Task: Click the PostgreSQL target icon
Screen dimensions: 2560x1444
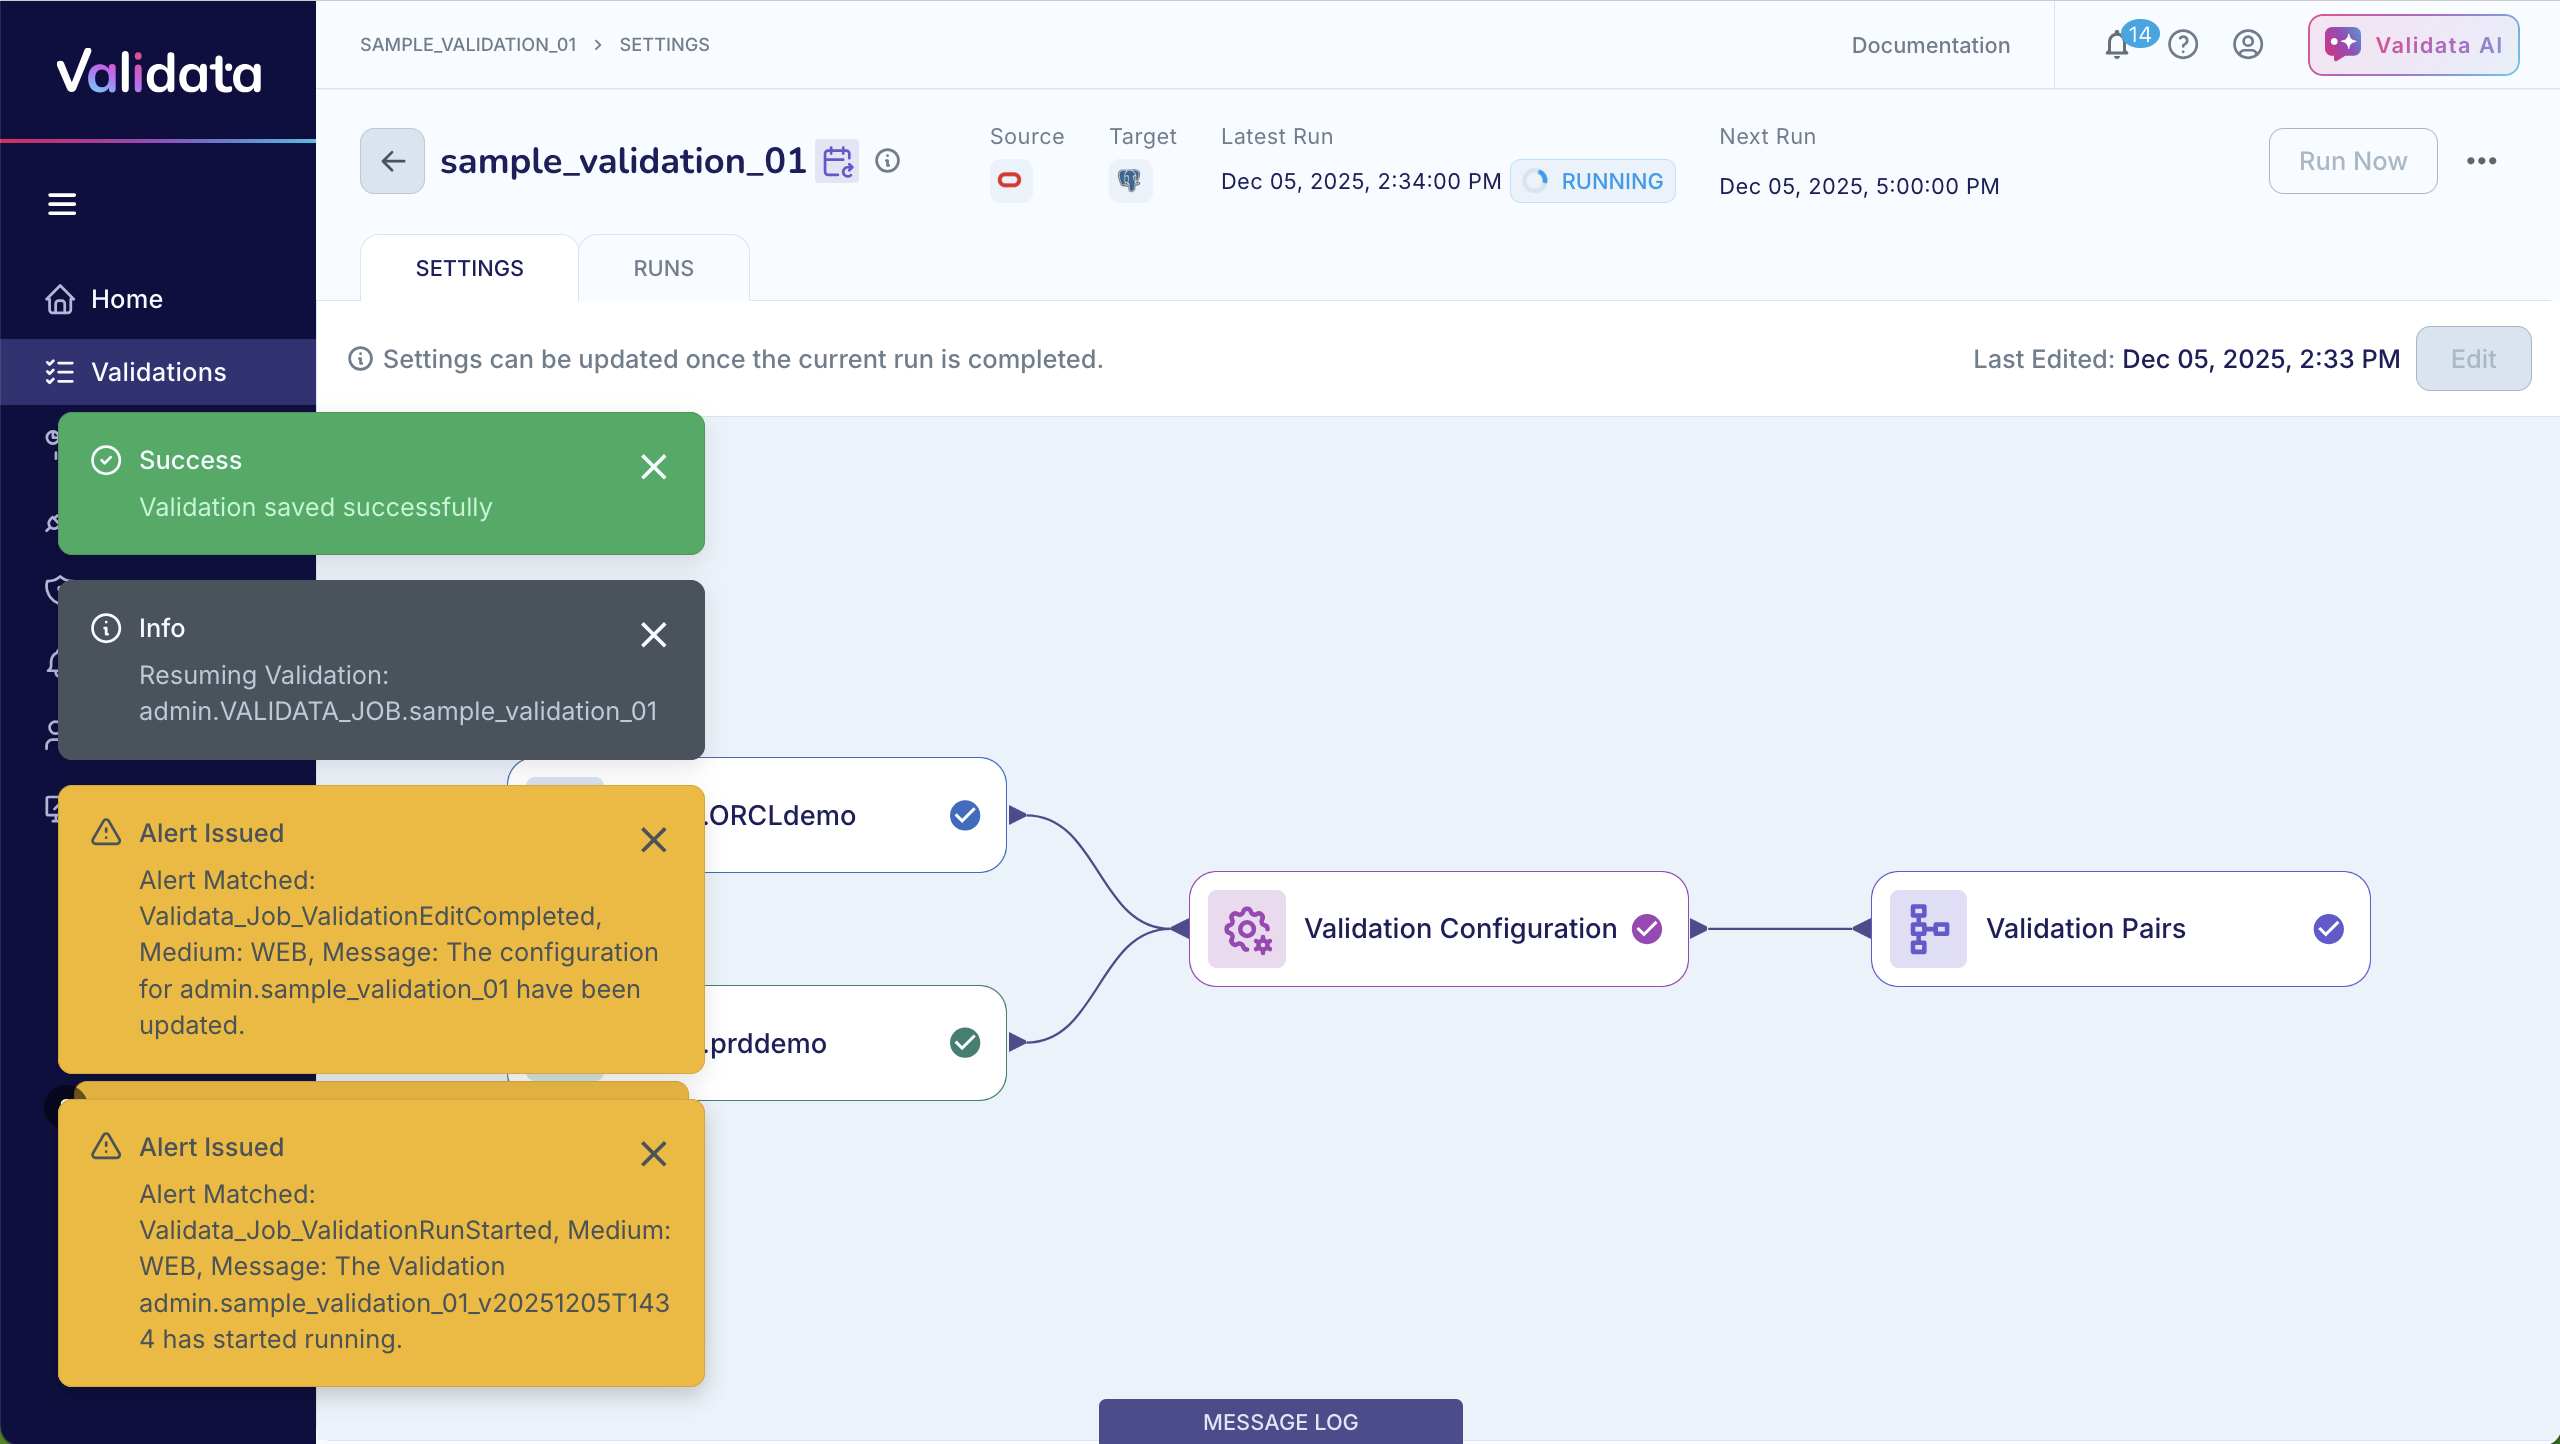Action: pos(1130,181)
